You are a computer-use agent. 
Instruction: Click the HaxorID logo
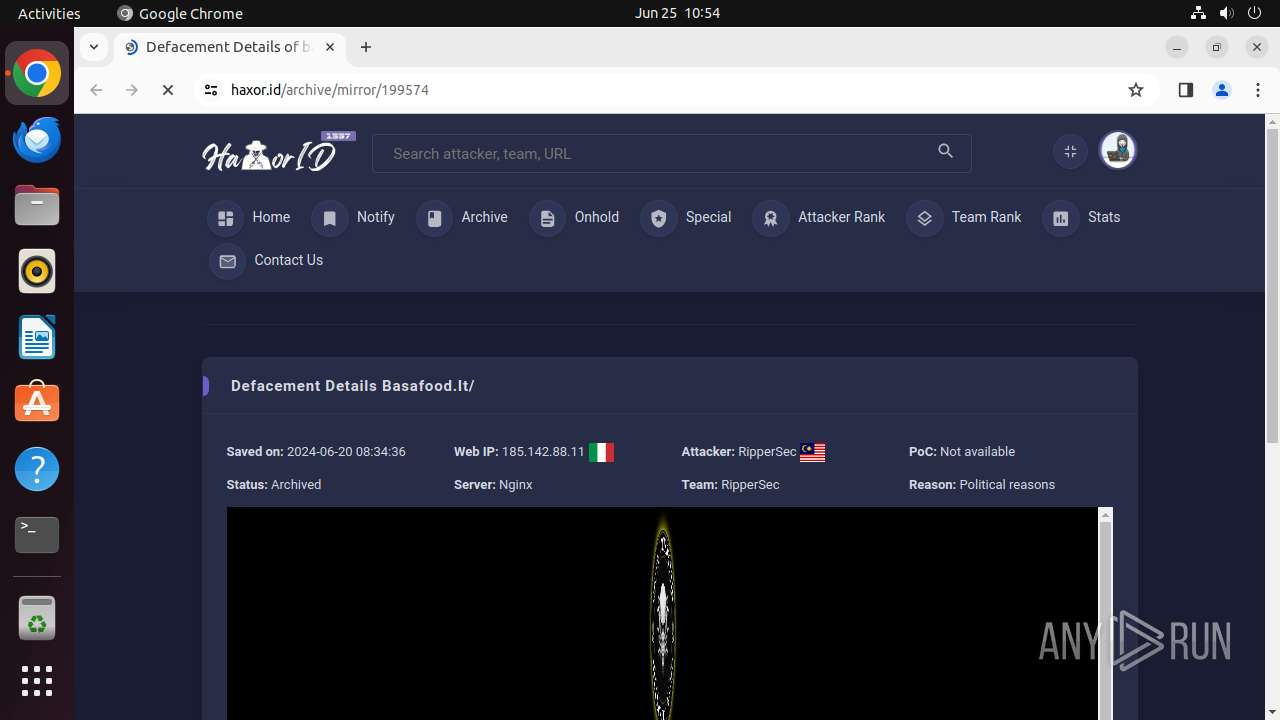pyautogui.click(x=277, y=153)
